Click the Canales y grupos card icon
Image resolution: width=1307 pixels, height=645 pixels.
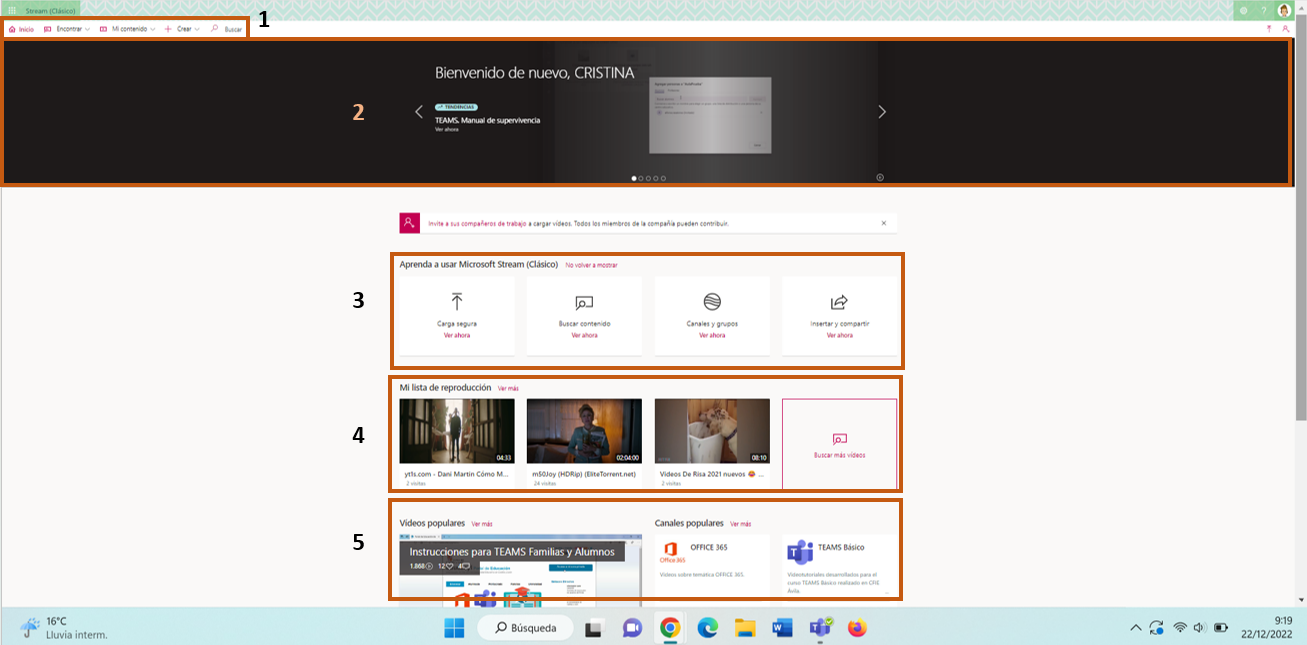712,302
